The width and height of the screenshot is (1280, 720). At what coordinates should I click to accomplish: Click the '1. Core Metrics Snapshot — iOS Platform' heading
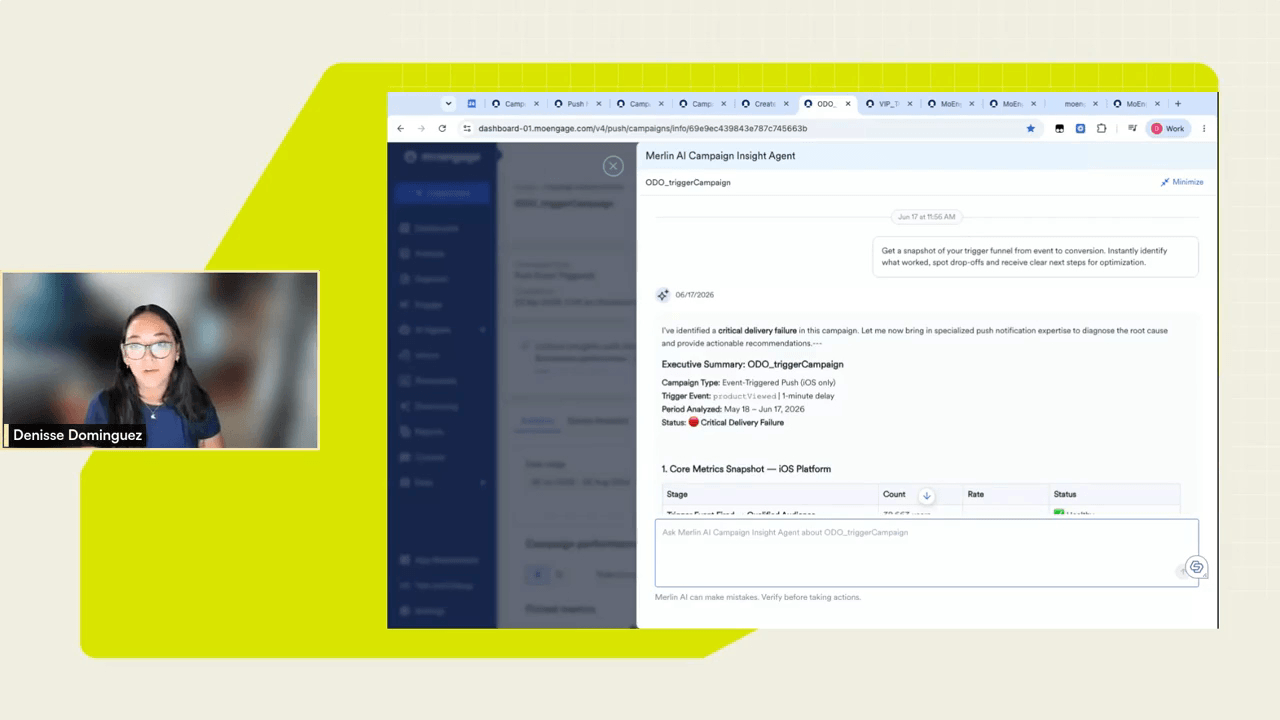tap(746, 469)
